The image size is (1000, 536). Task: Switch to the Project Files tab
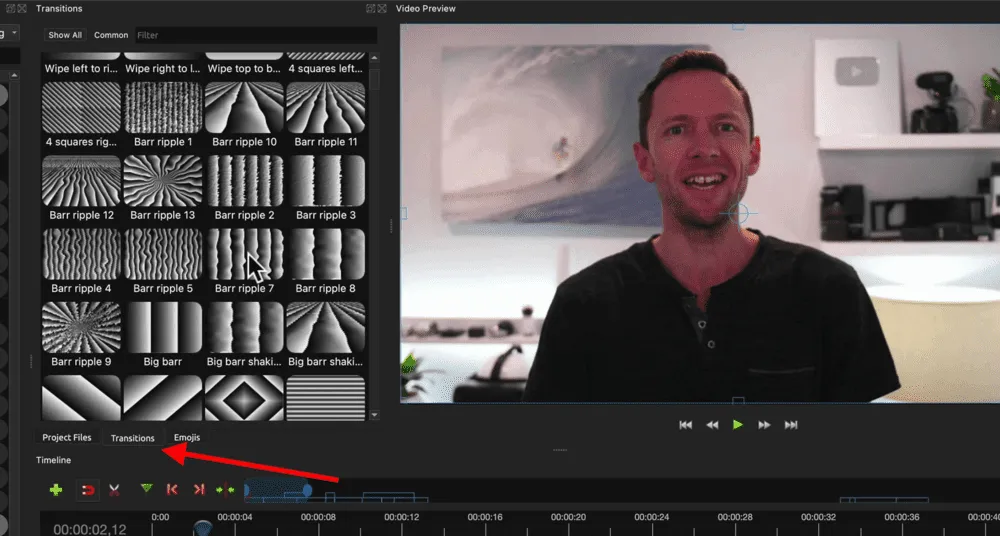pyautogui.click(x=67, y=438)
